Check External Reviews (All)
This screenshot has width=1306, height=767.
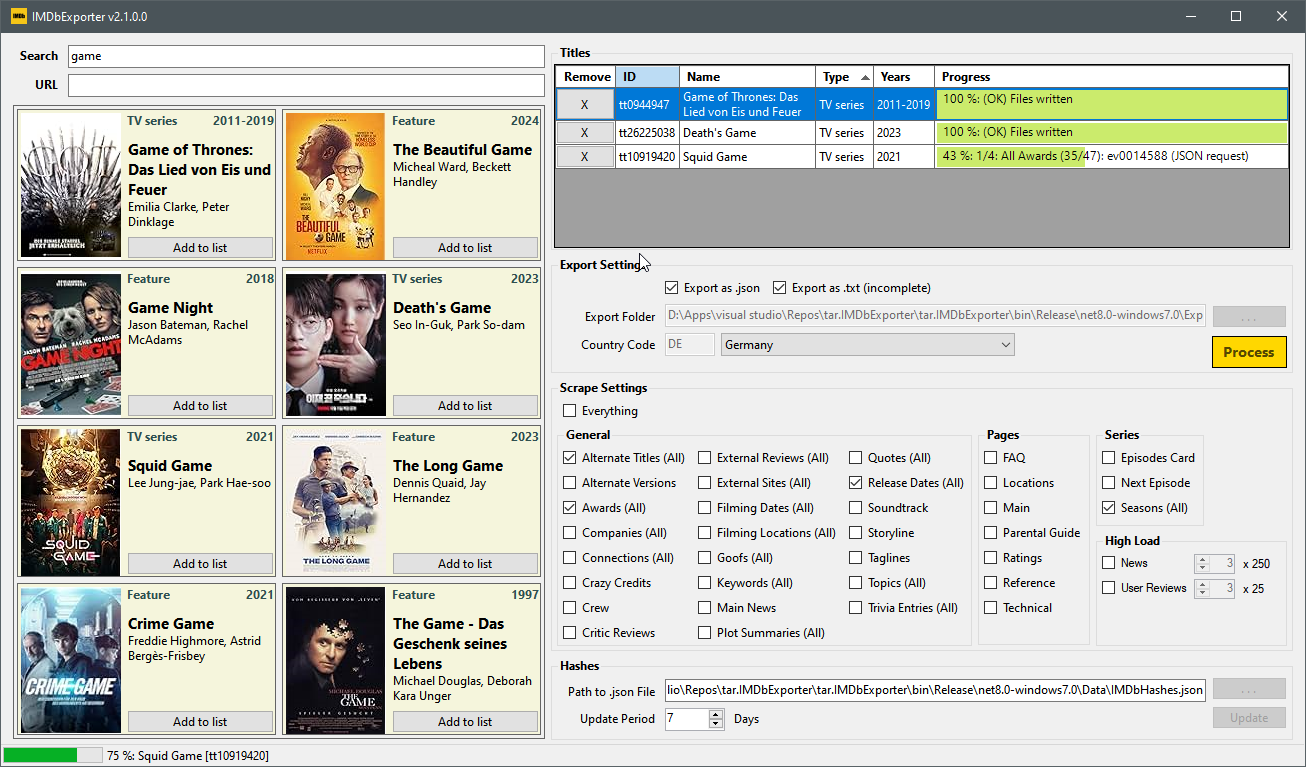click(x=704, y=458)
